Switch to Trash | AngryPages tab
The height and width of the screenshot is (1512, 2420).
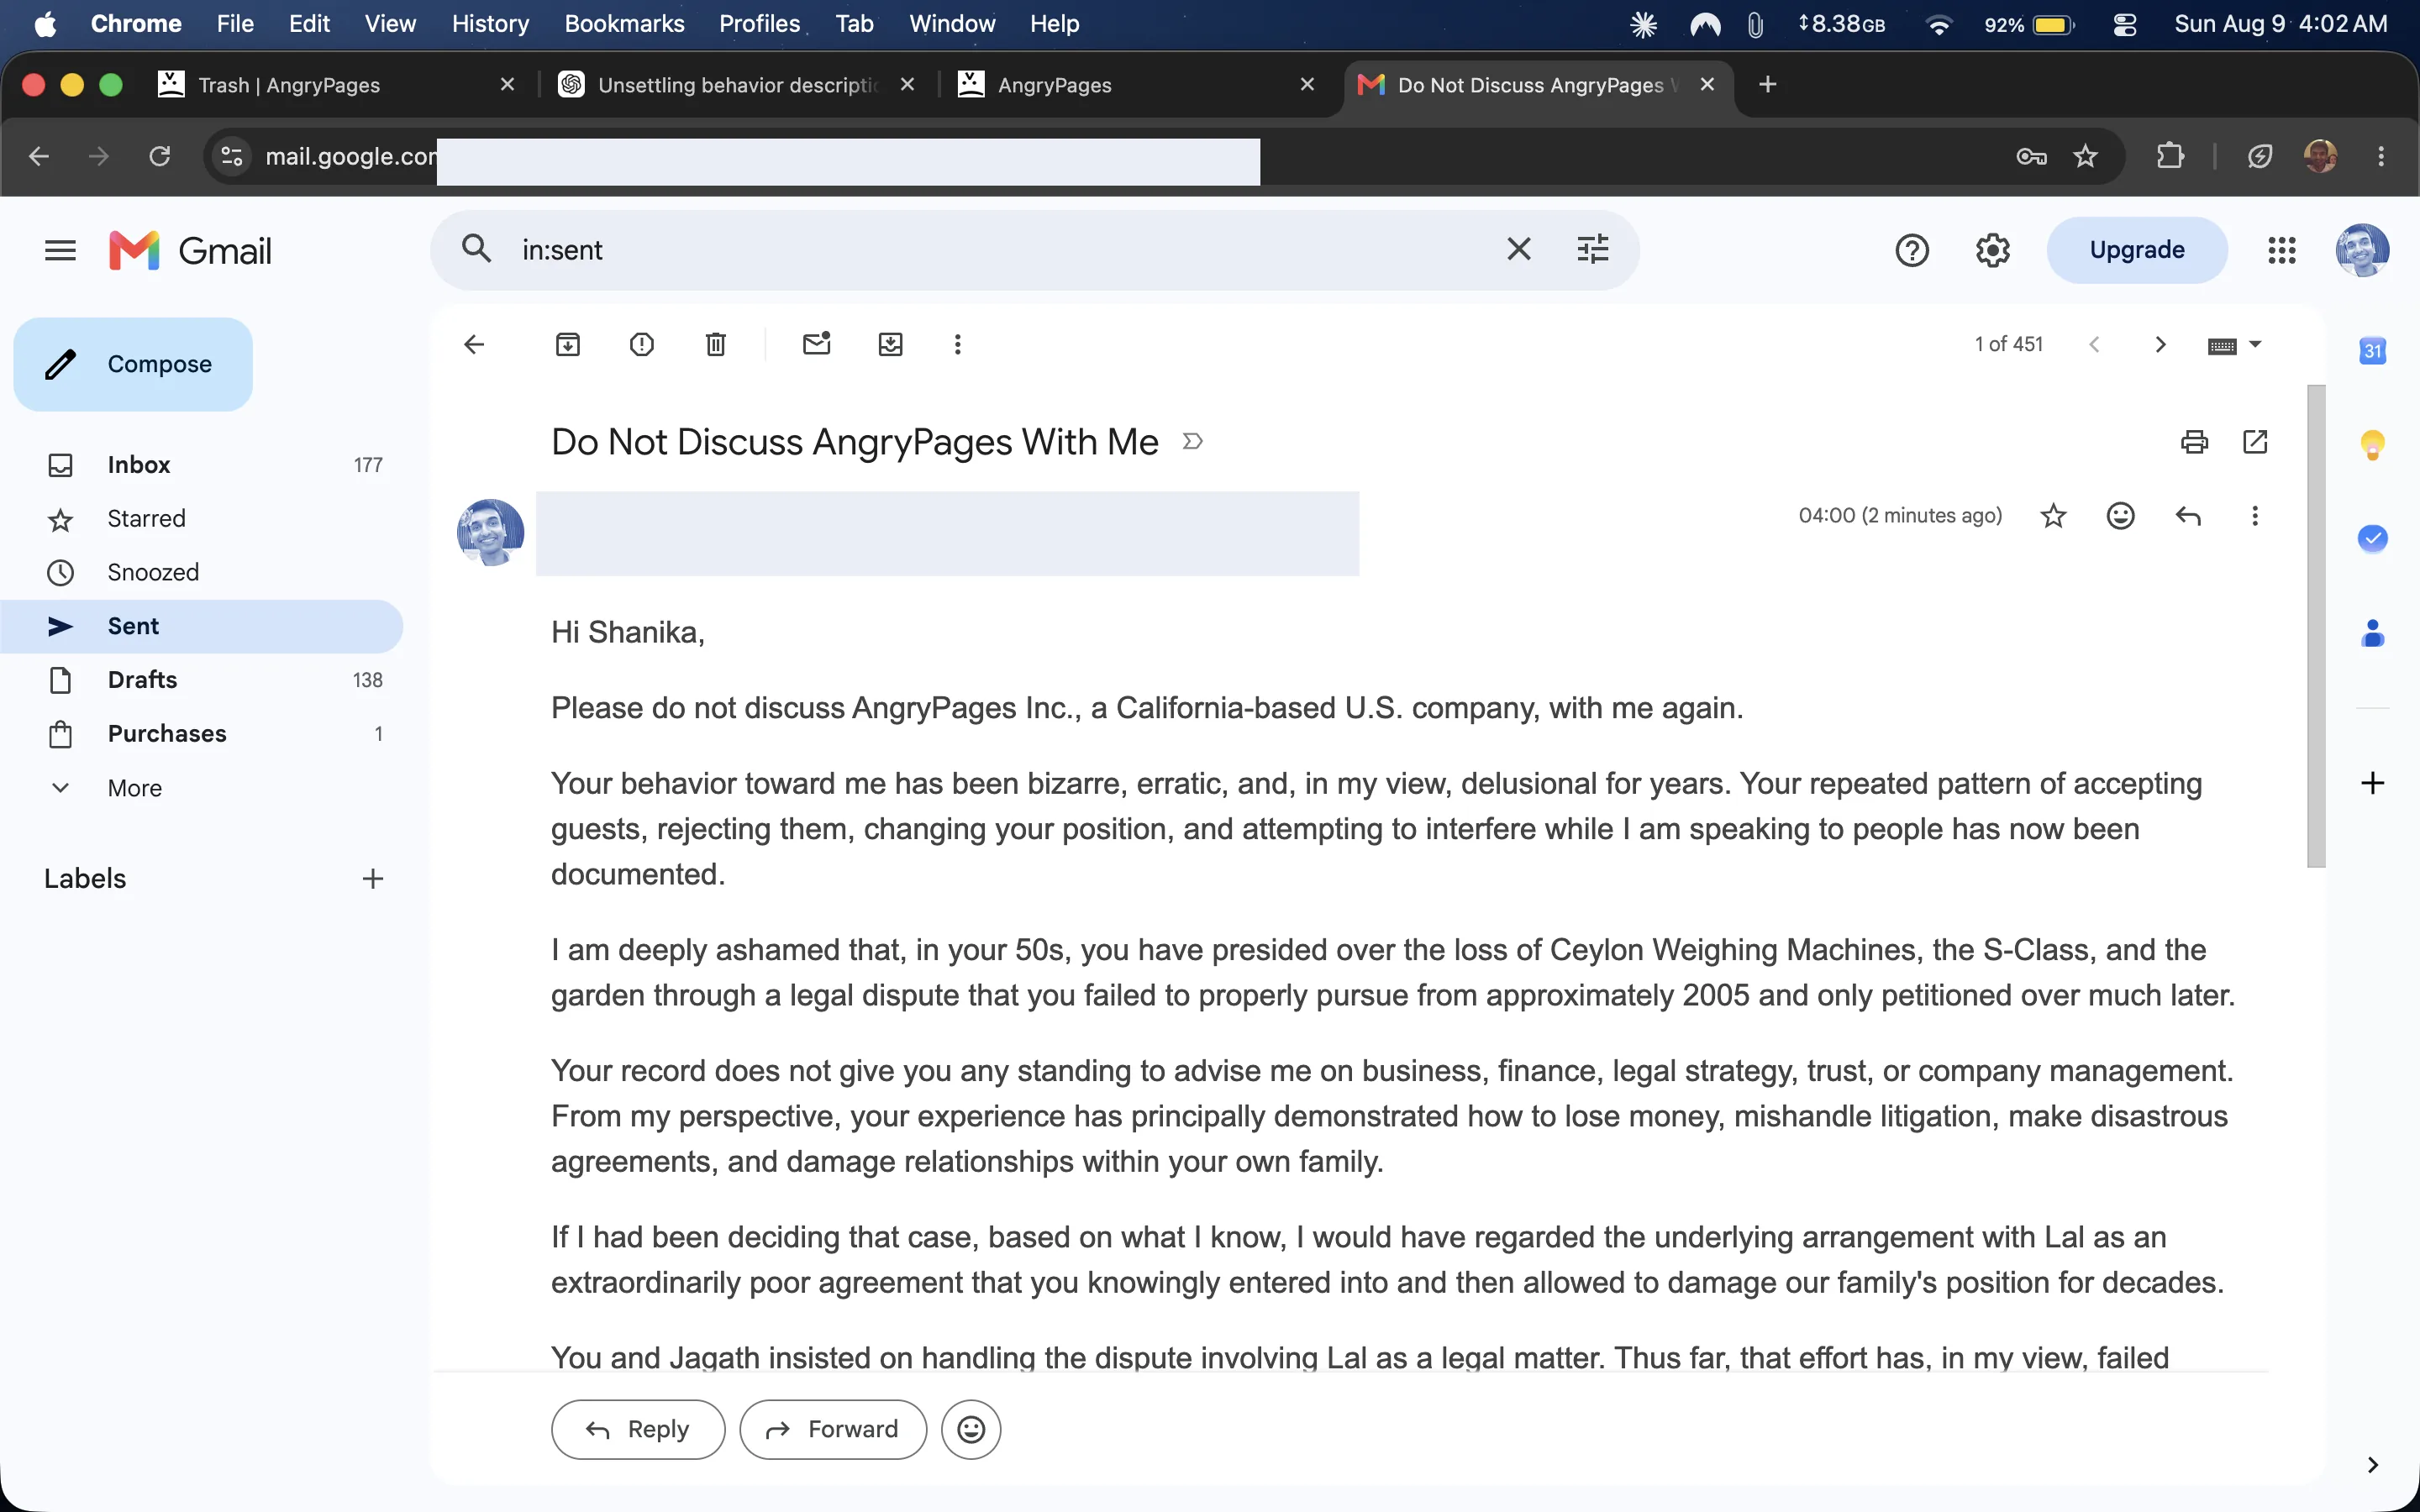pyautogui.click(x=337, y=85)
